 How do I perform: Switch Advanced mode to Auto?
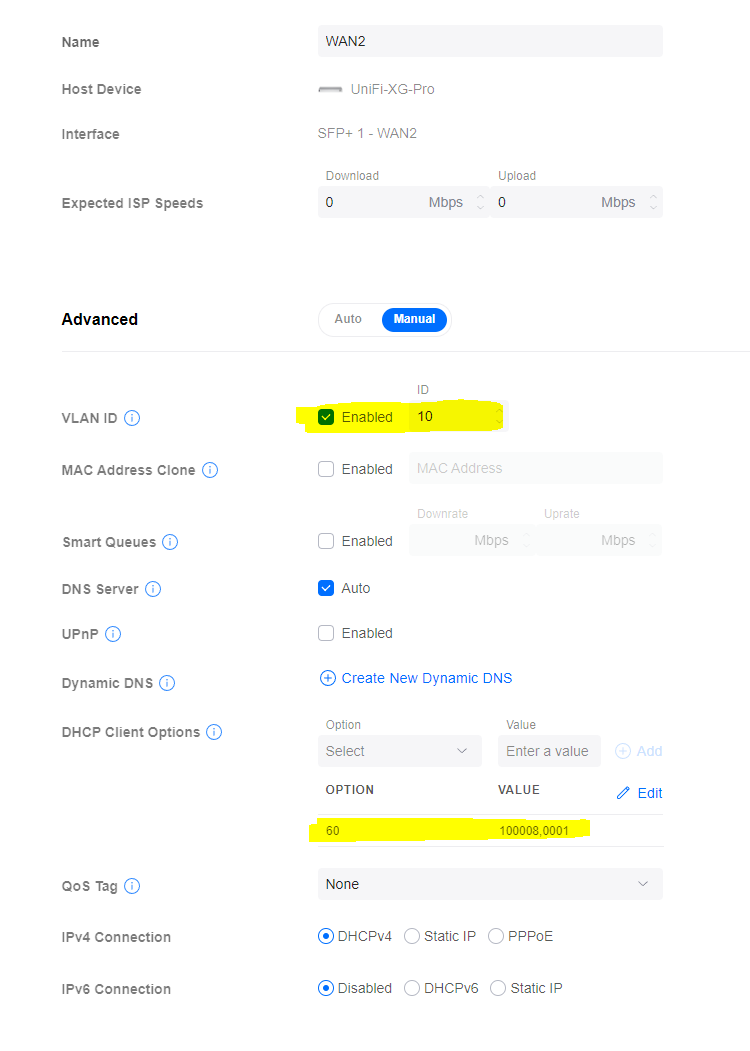coord(348,319)
